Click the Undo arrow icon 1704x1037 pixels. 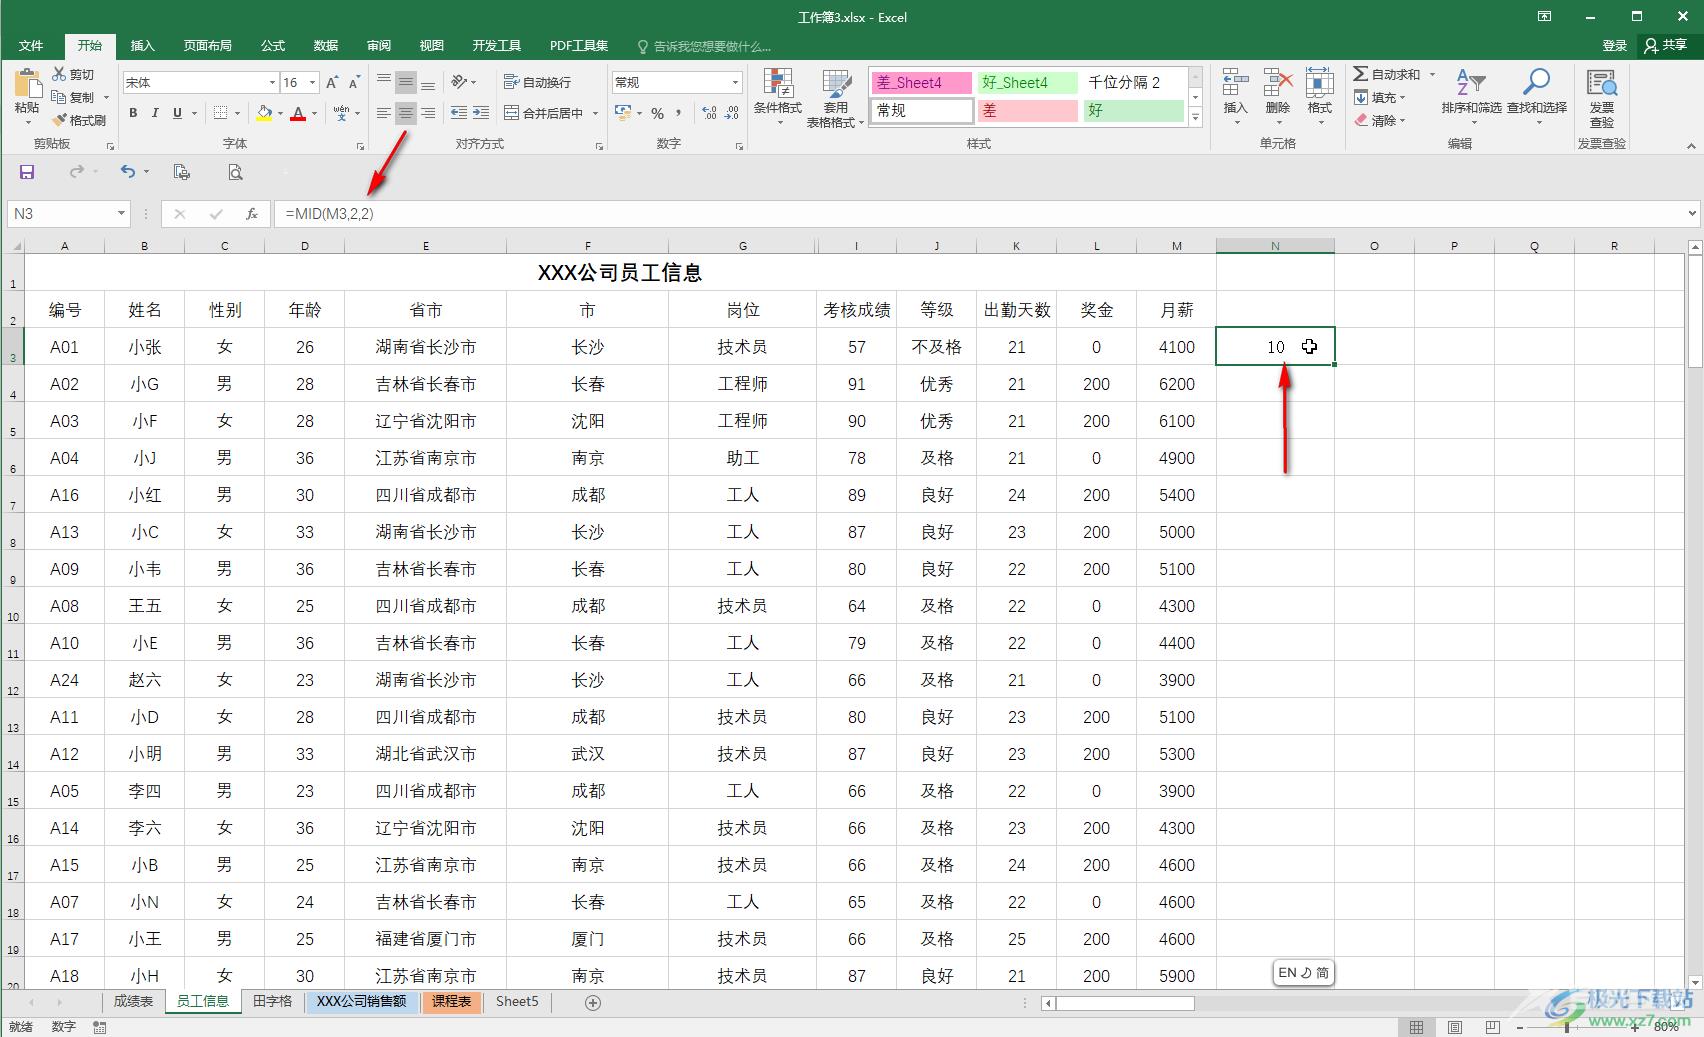(x=127, y=172)
